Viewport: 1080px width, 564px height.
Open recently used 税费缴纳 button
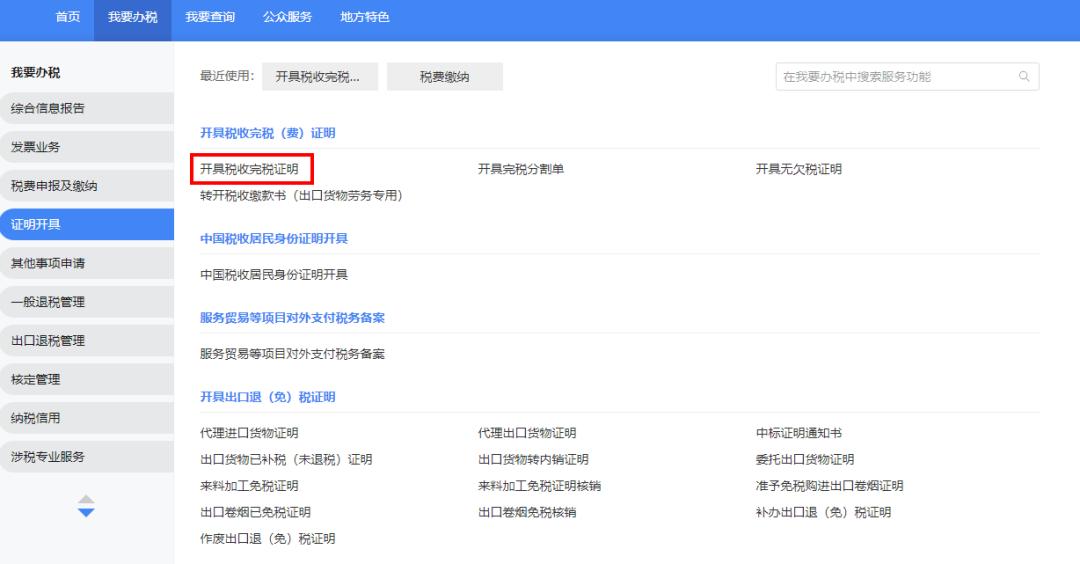click(444, 77)
